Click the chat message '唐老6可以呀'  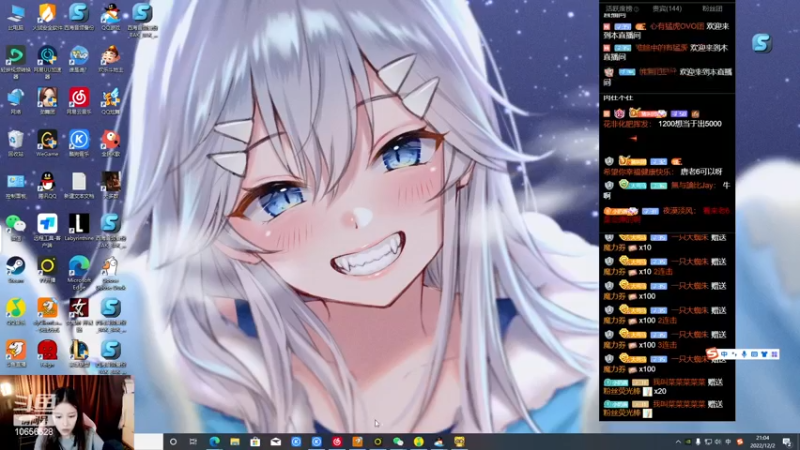pyautogui.click(x=702, y=172)
